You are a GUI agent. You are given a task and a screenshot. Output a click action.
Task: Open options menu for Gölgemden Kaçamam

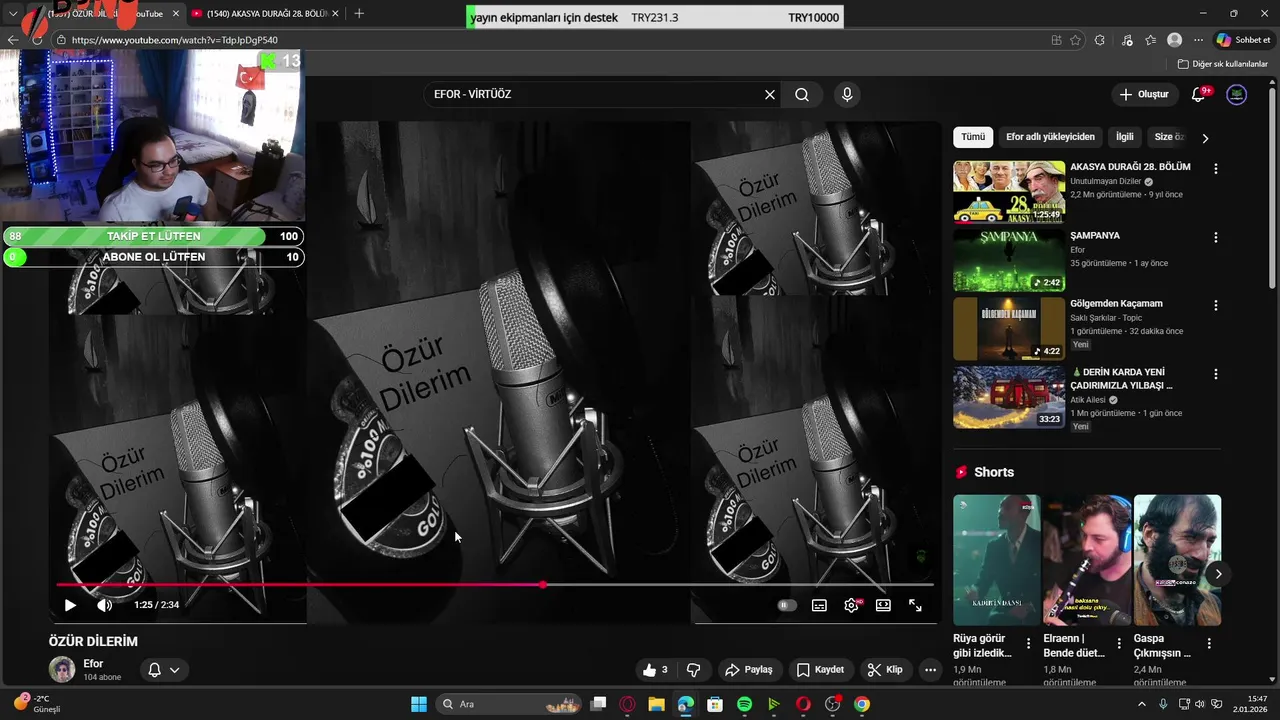click(x=1216, y=306)
